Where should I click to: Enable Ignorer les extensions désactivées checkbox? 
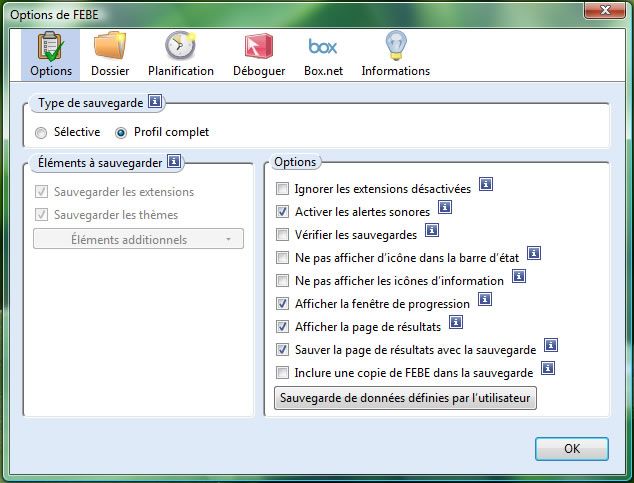tap(282, 188)
